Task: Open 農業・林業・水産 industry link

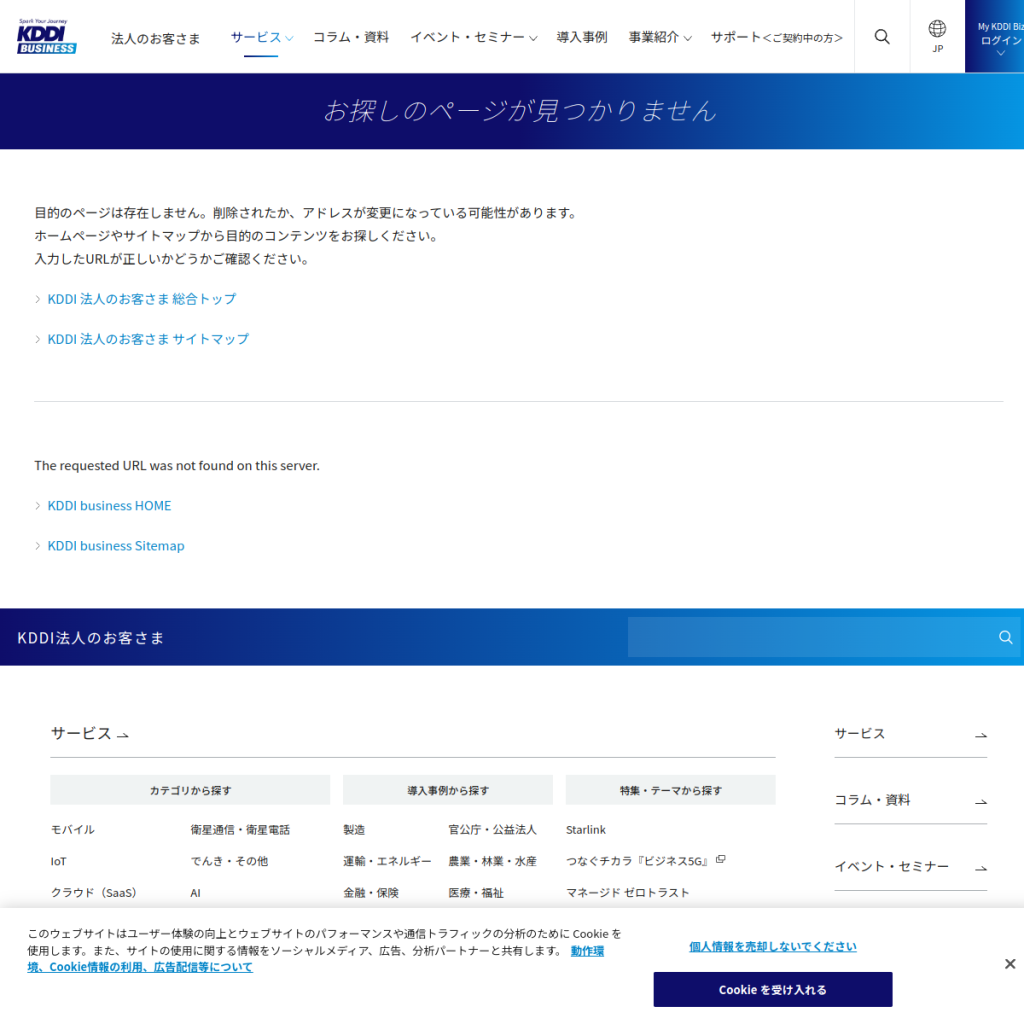Action: (x=492, y=861)
